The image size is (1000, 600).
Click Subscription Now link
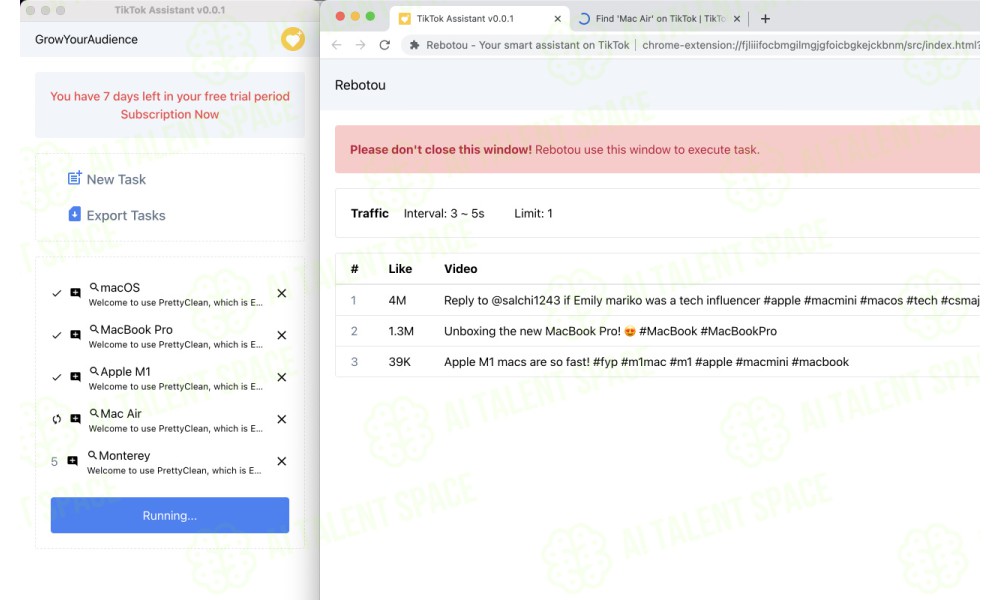click(x=170, y=114)
